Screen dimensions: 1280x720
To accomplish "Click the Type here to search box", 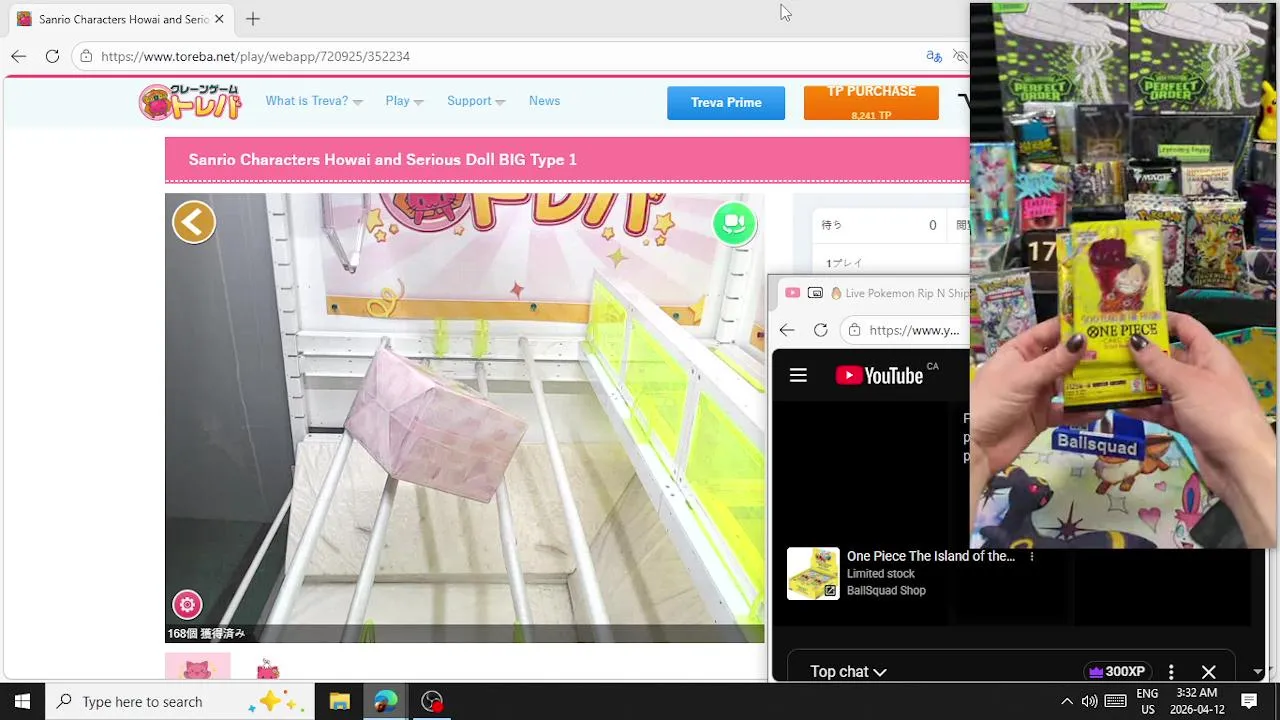I will [180, 701].
